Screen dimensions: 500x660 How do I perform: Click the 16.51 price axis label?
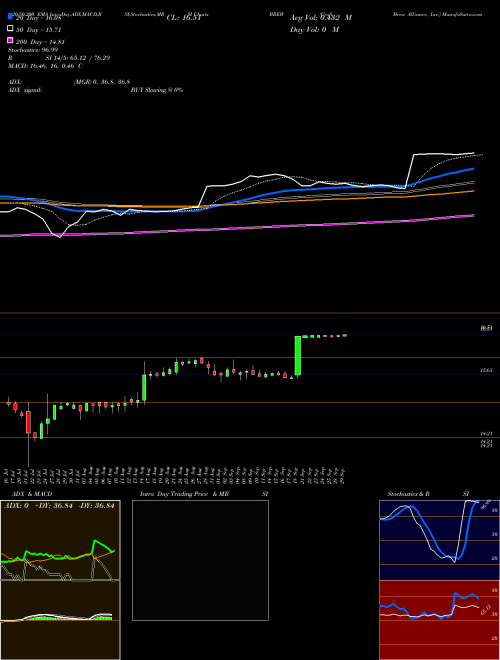486,328
